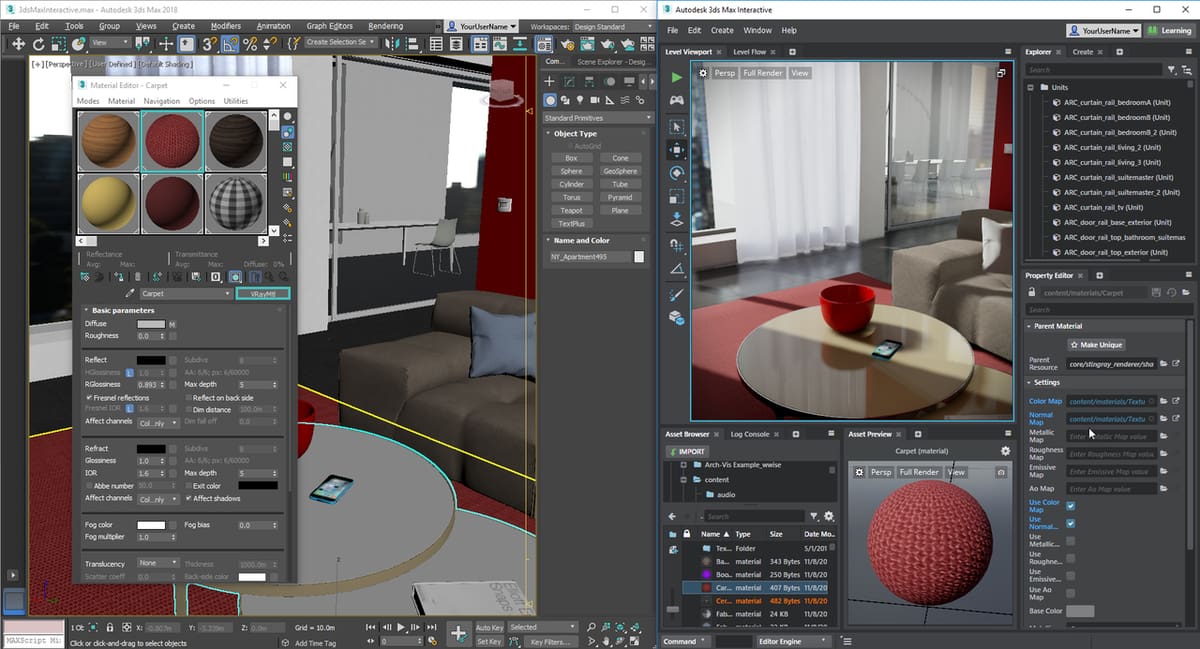The image size is (1200, 649).
Task: Collapse the Units tree in Explorer
Action: (x=1031, y=87)
